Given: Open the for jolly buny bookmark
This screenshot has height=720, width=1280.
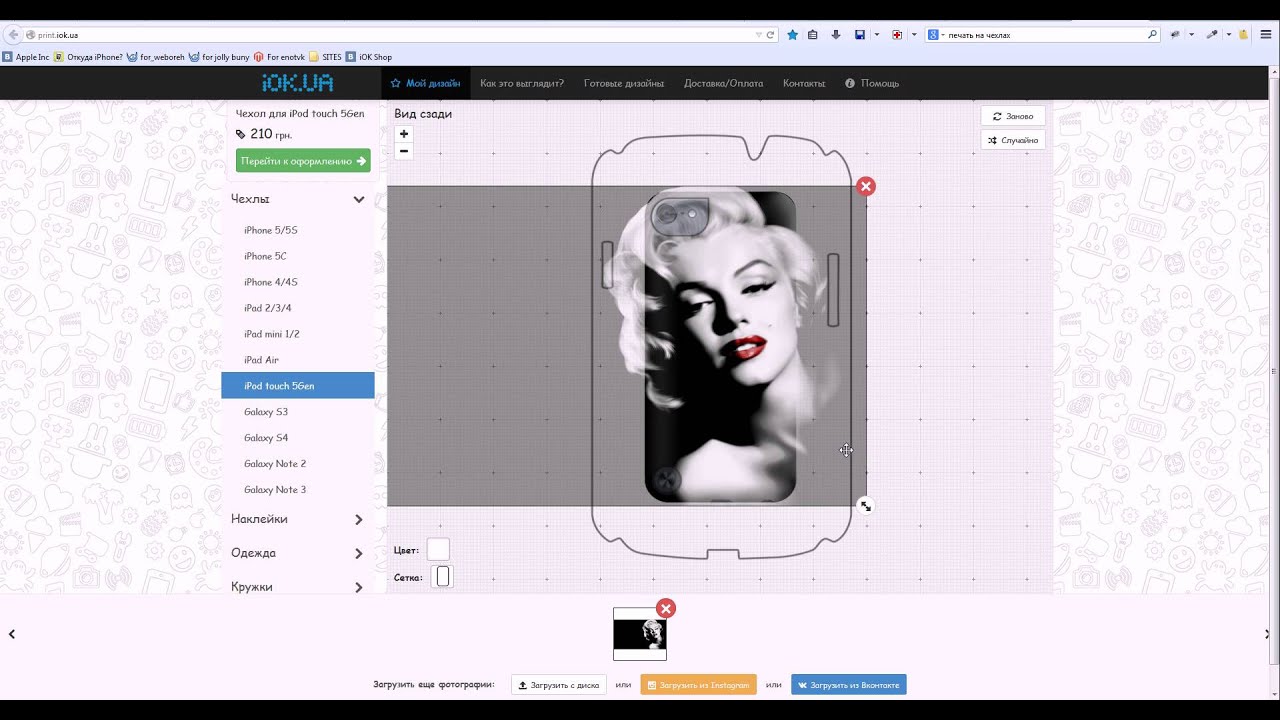Looking at the screenshot, I should pyautogui.click(x=219, y=57).
